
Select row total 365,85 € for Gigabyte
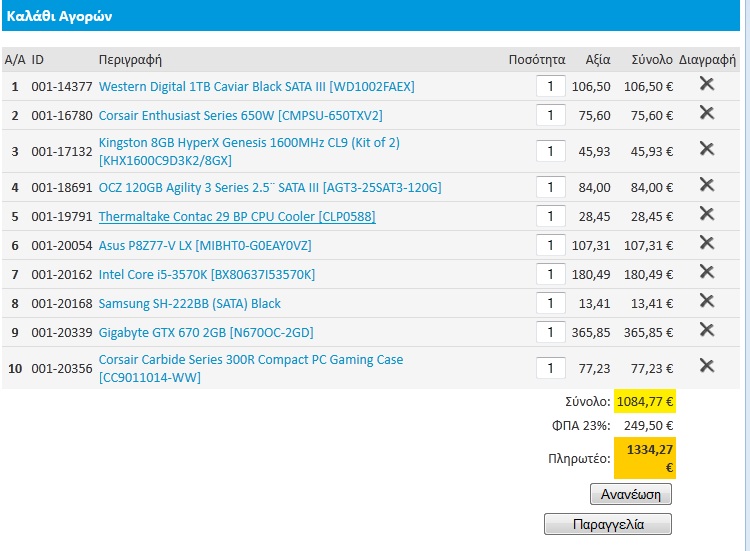click(648, 332)
